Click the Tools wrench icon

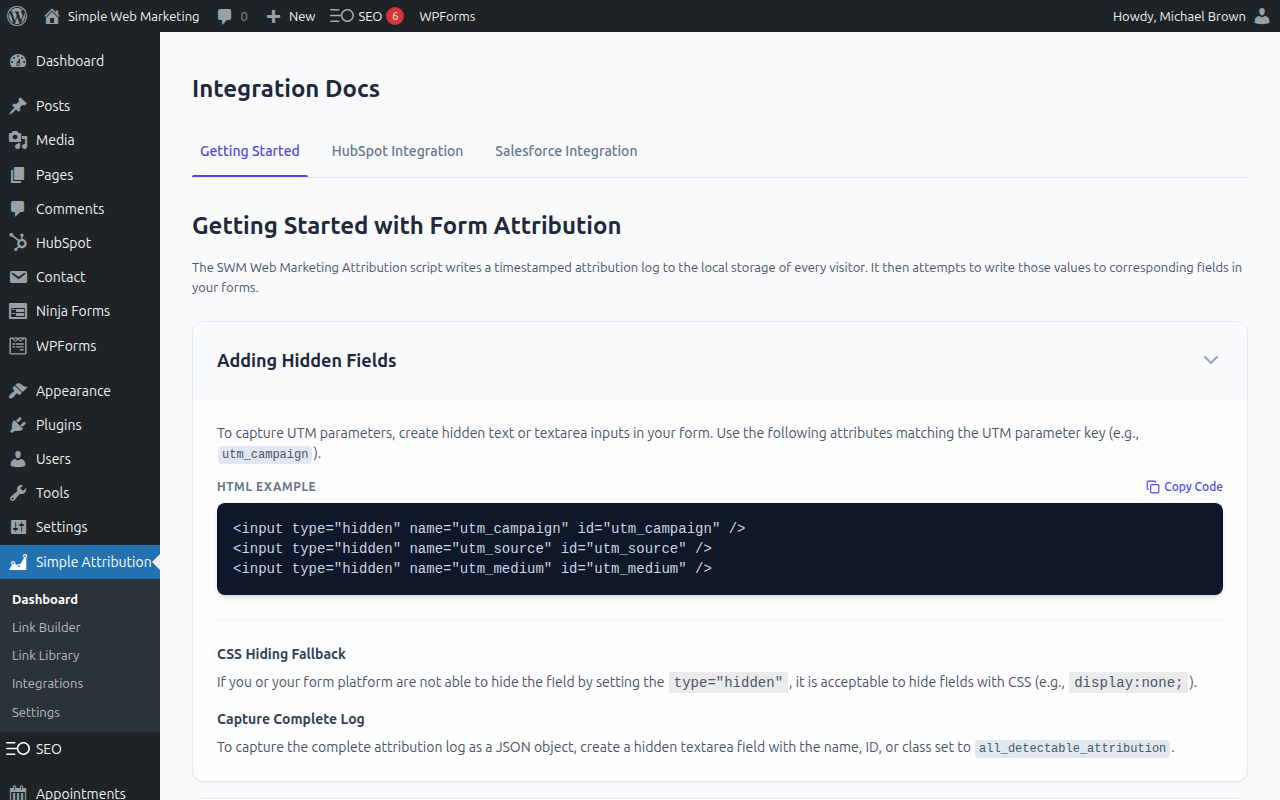pos(18,493)
